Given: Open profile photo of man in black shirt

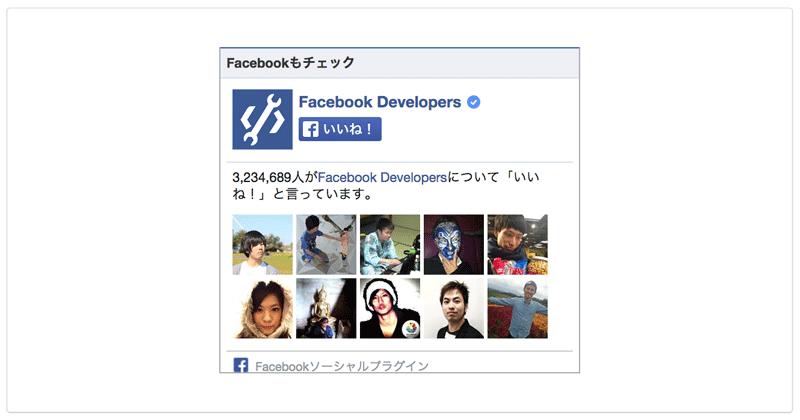Looking at the screenshot, I should point(454,308).
